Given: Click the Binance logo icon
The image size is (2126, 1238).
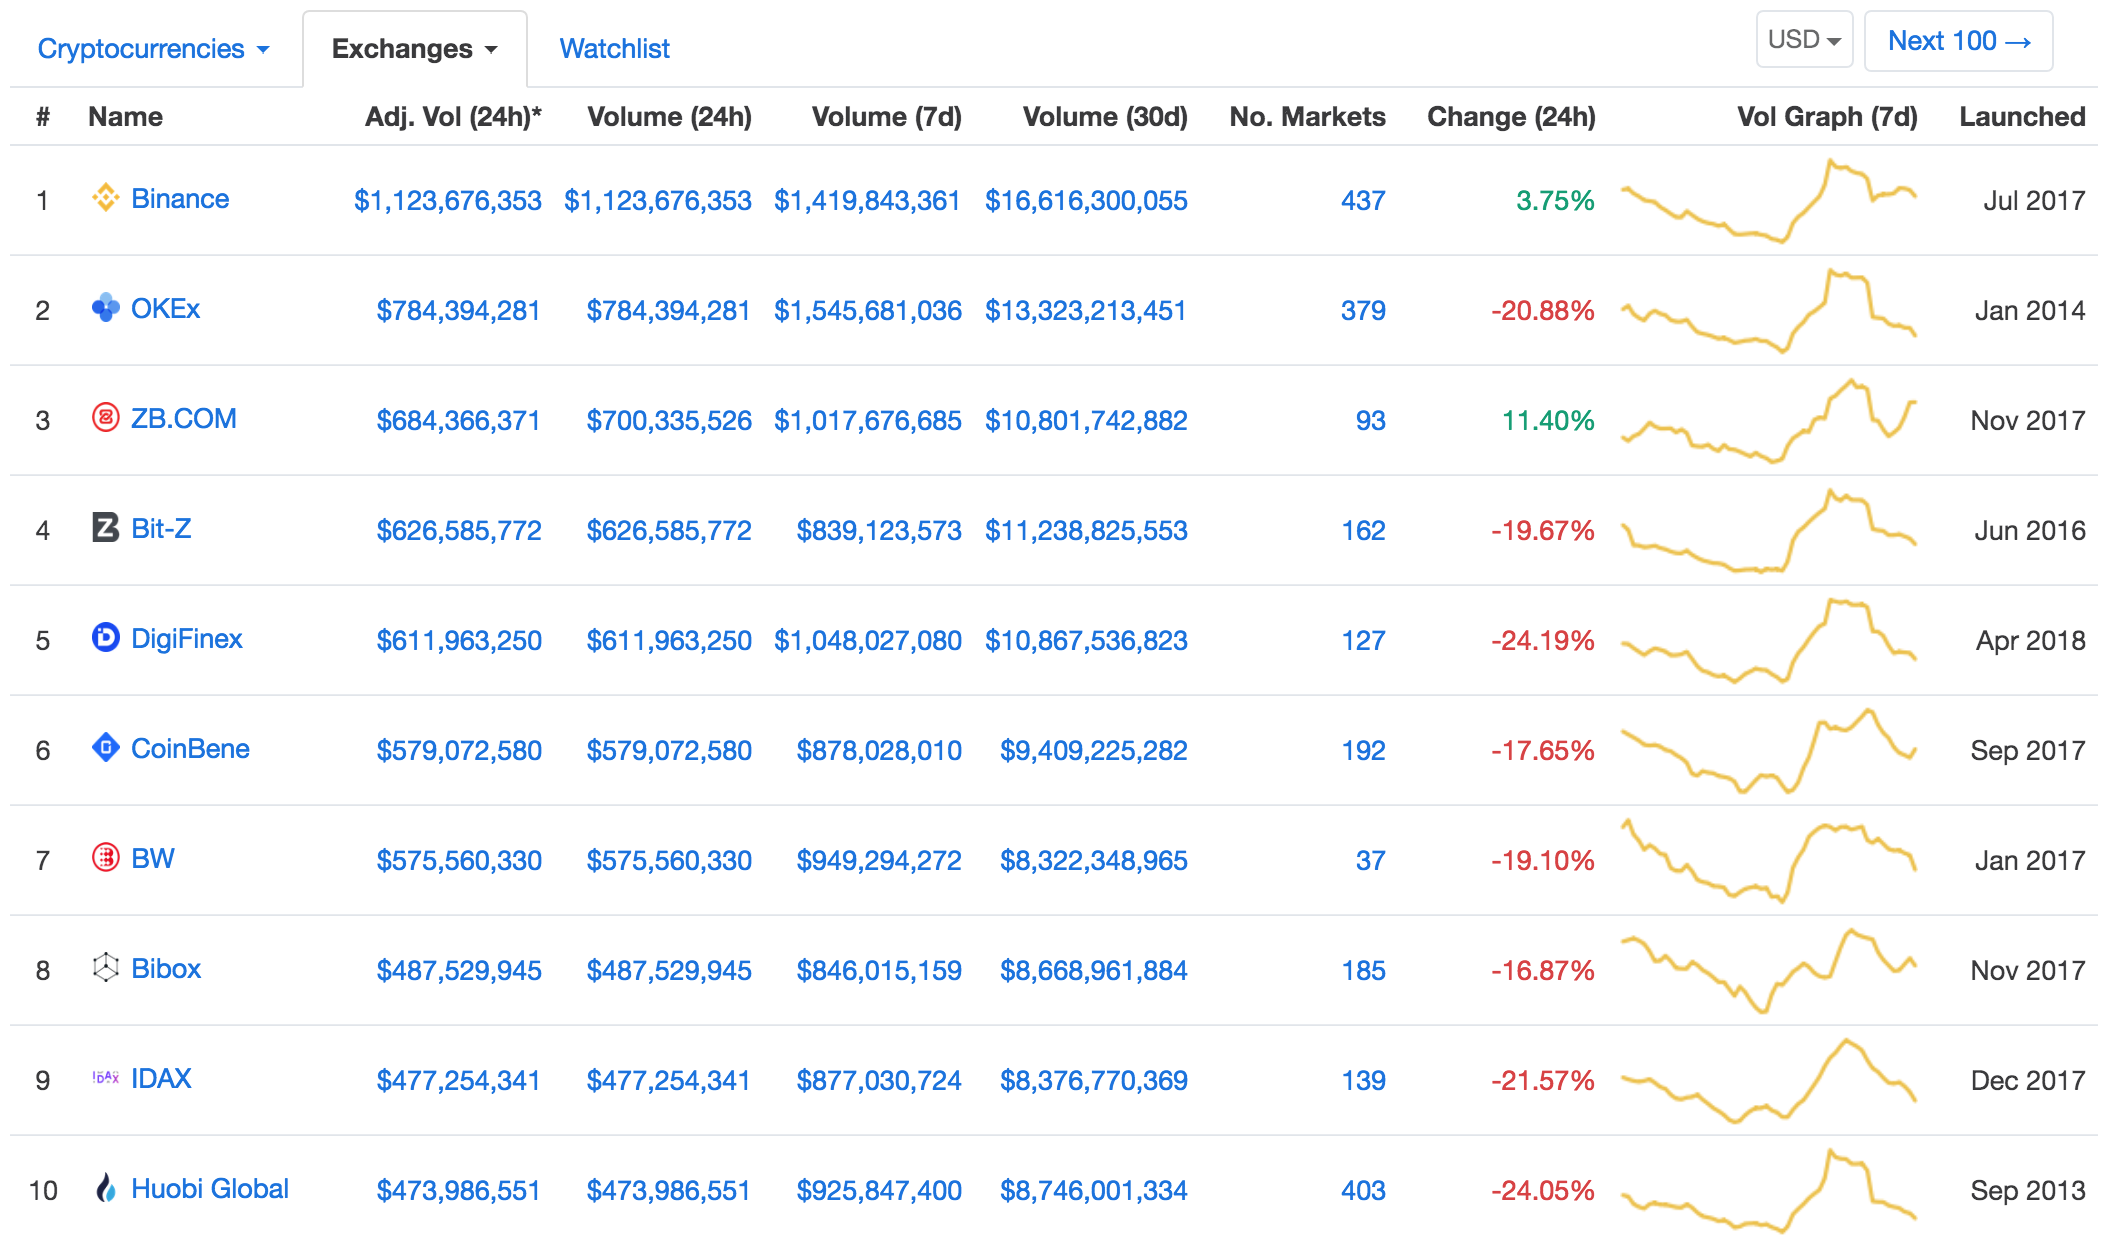Looking at the screenshot, I should coord(105,198).
